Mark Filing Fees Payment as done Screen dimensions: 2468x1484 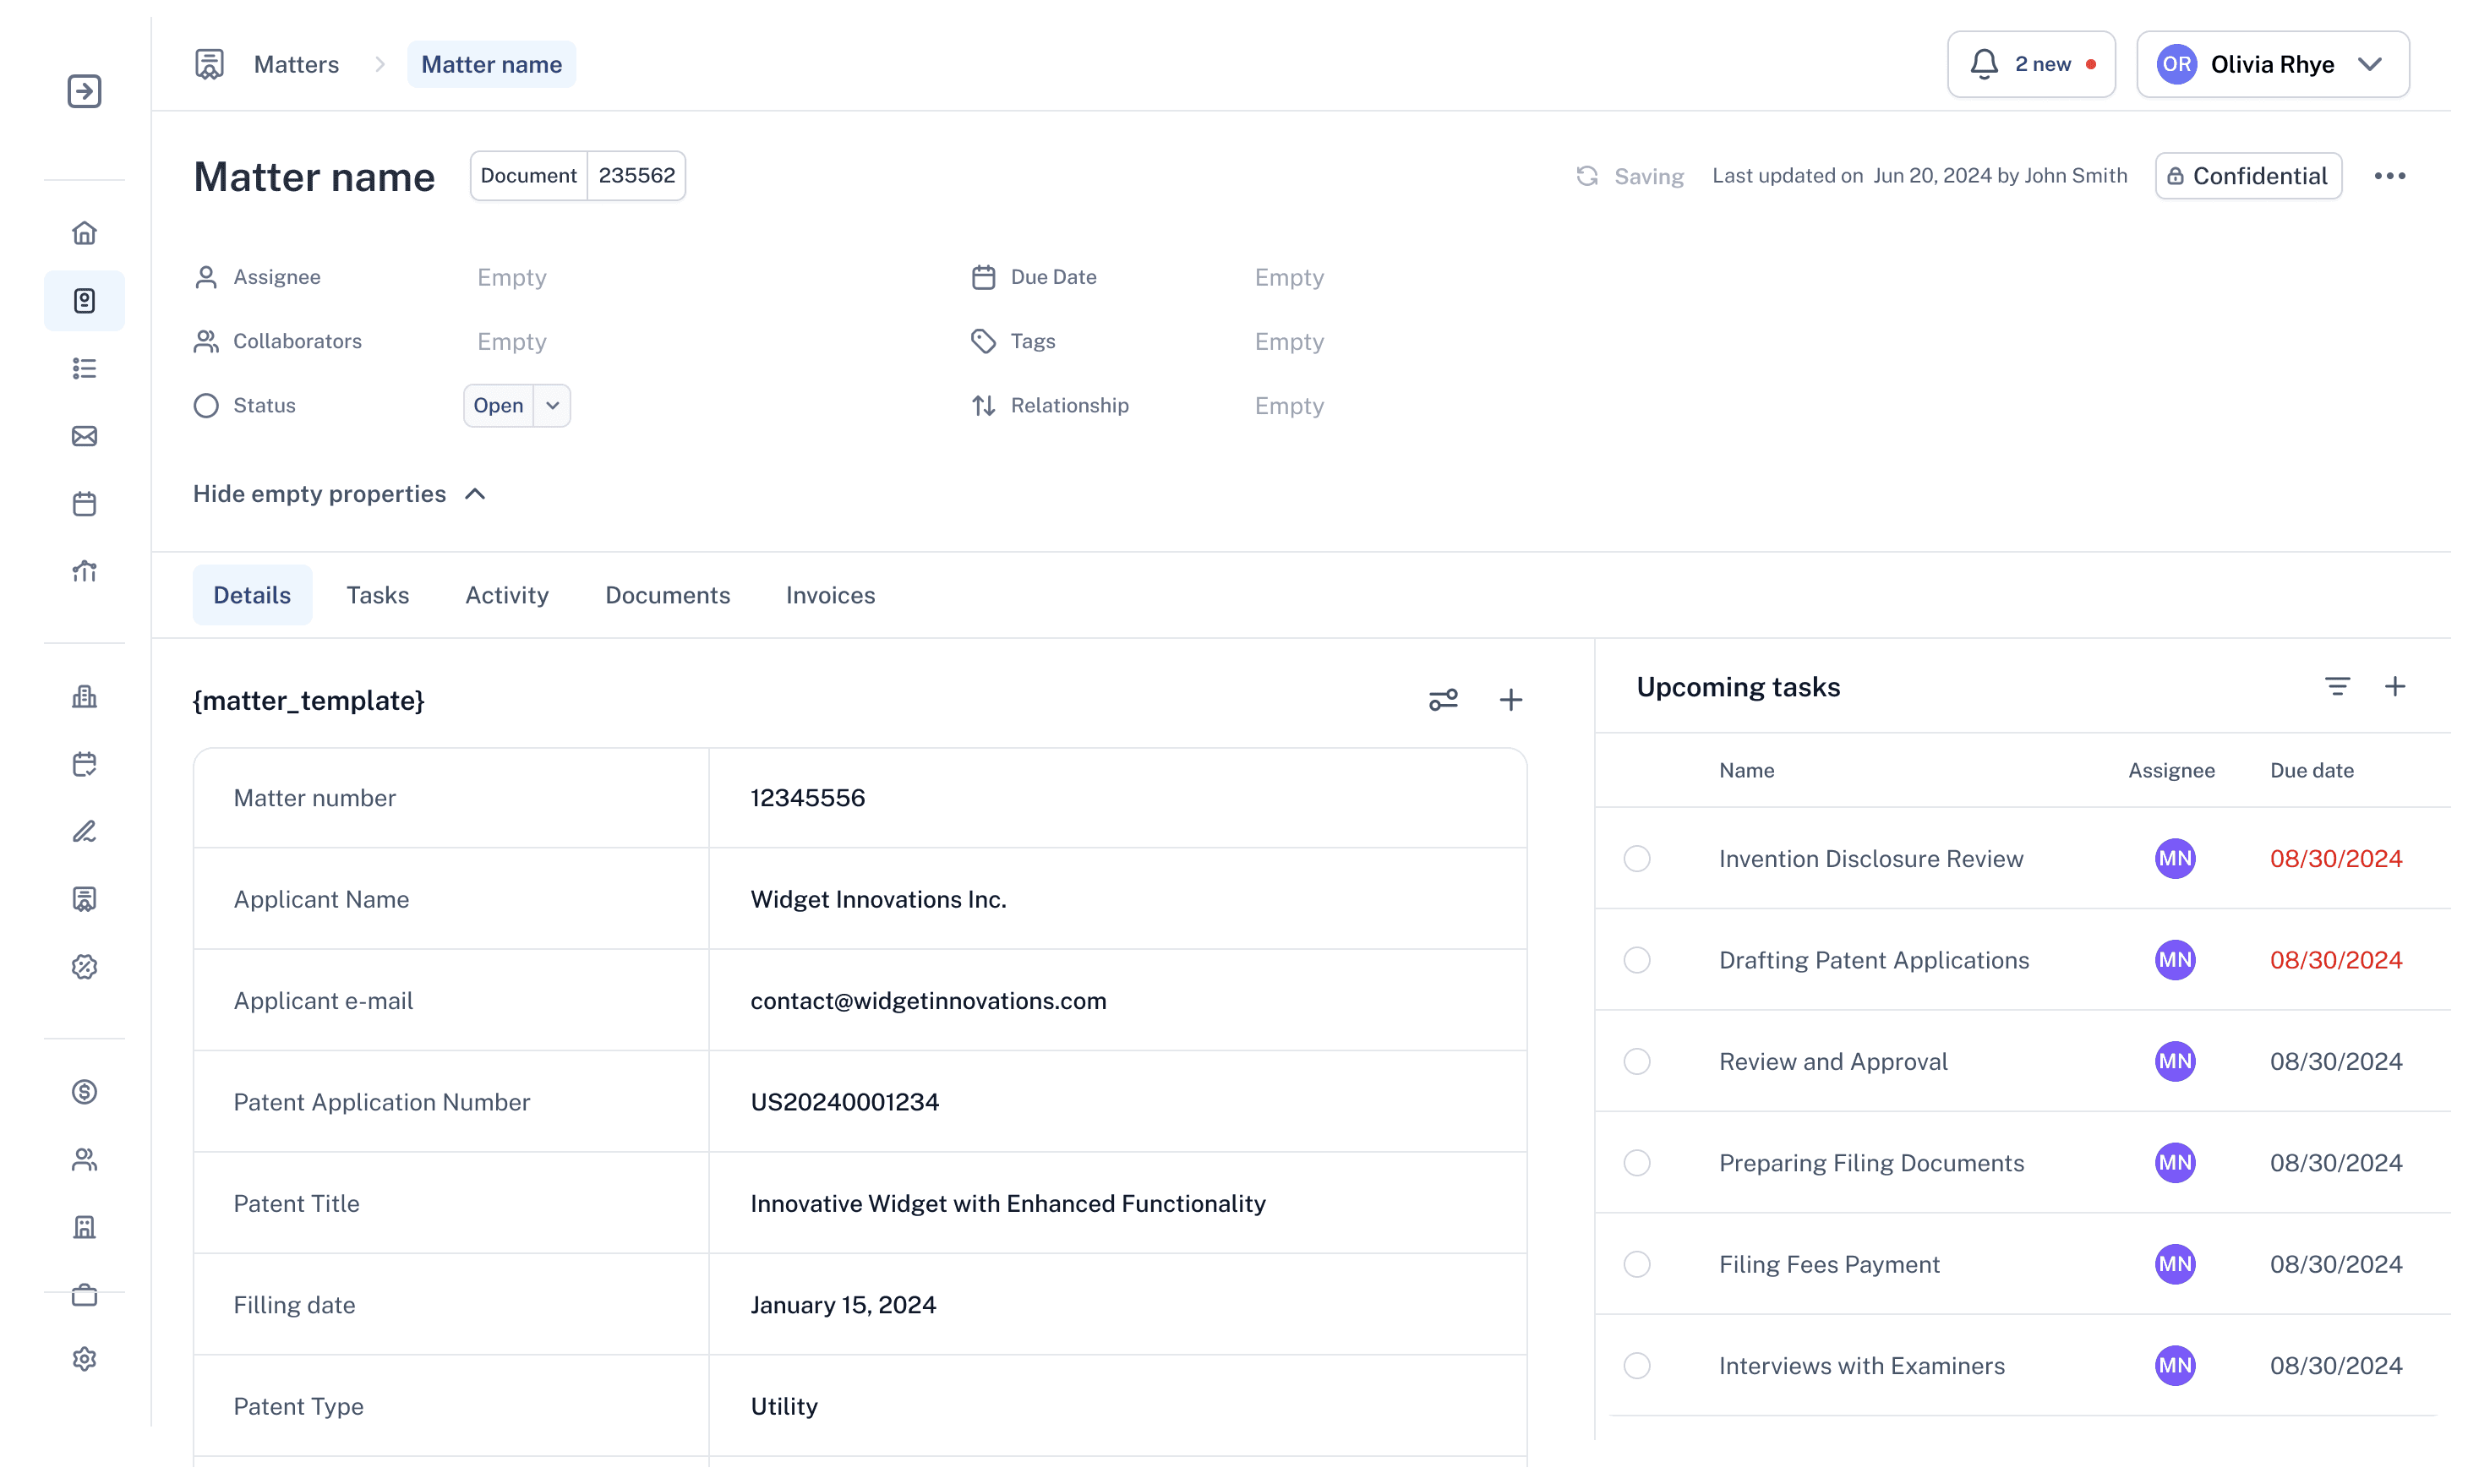[x=1637, y=1265]
